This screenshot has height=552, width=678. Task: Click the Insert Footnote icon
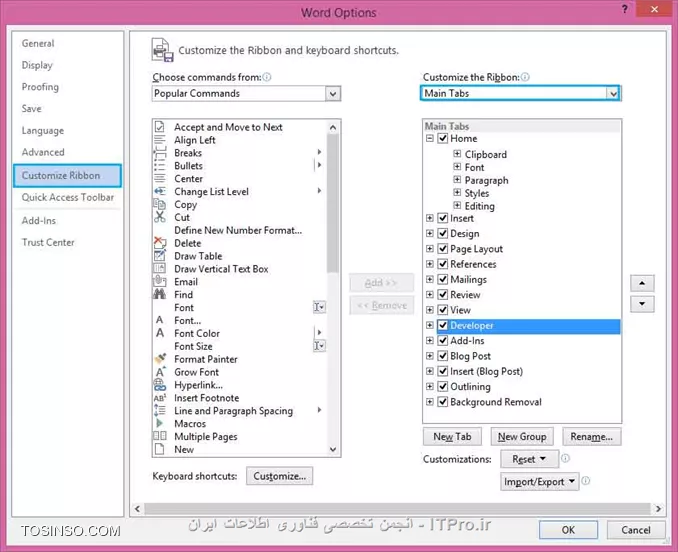pyautogui.click(x=160, y=398)
